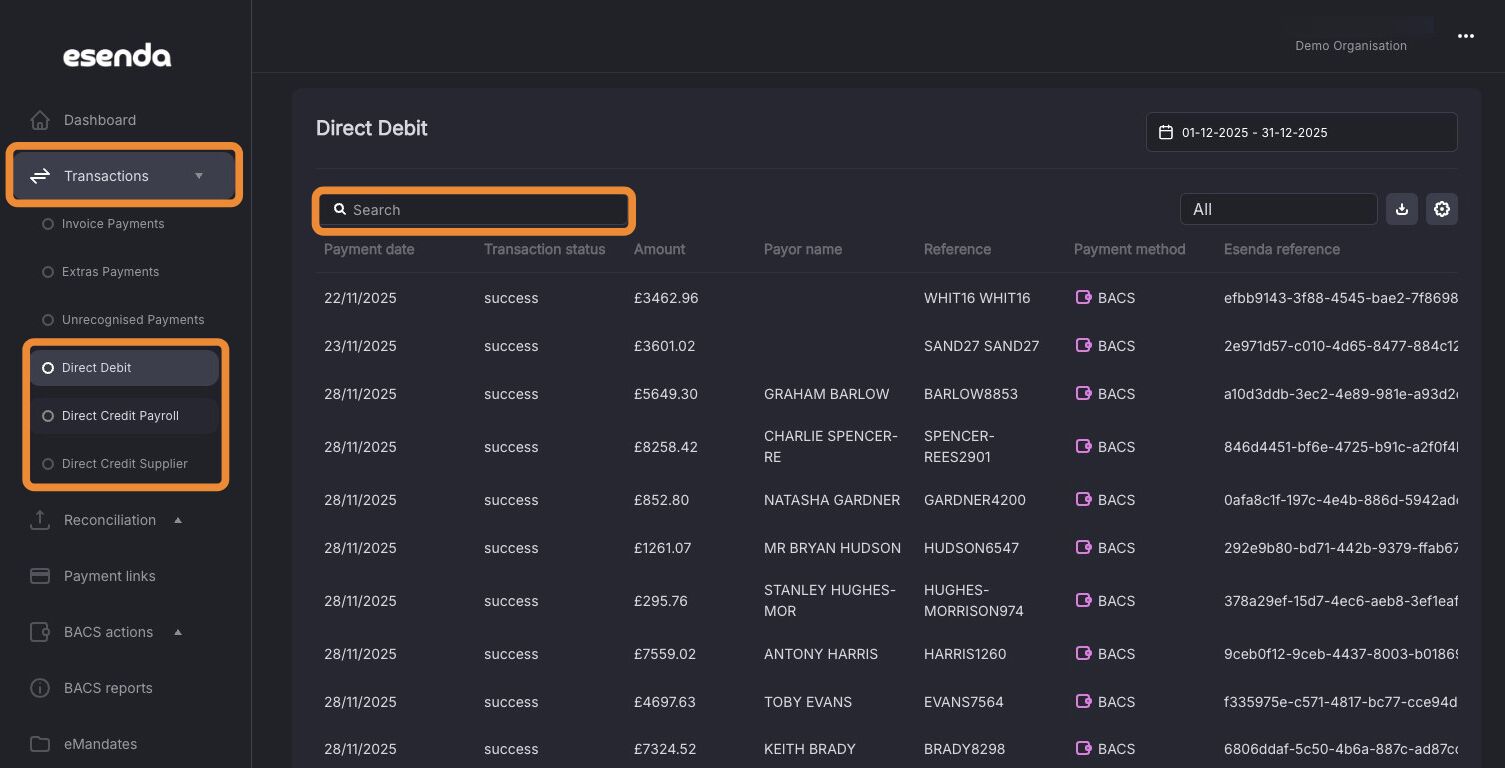Click in the Search input field

click(475, 210)
